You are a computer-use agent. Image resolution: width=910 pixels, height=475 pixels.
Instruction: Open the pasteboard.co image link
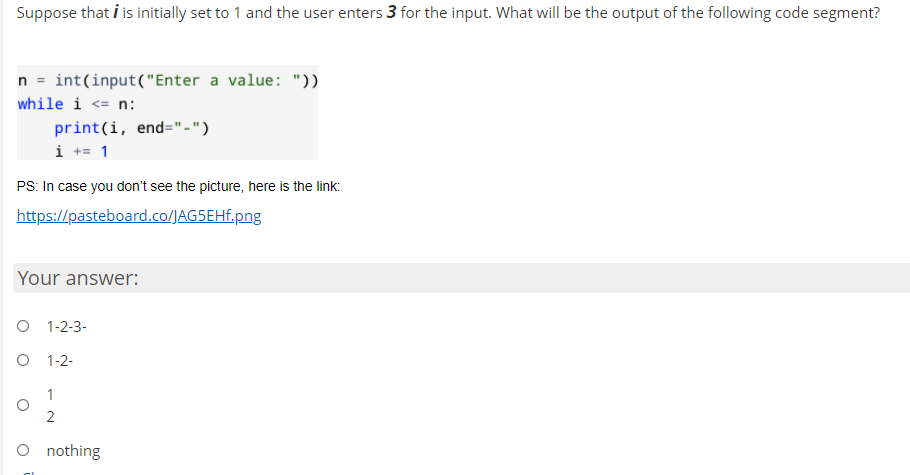(x=139, y=215)
